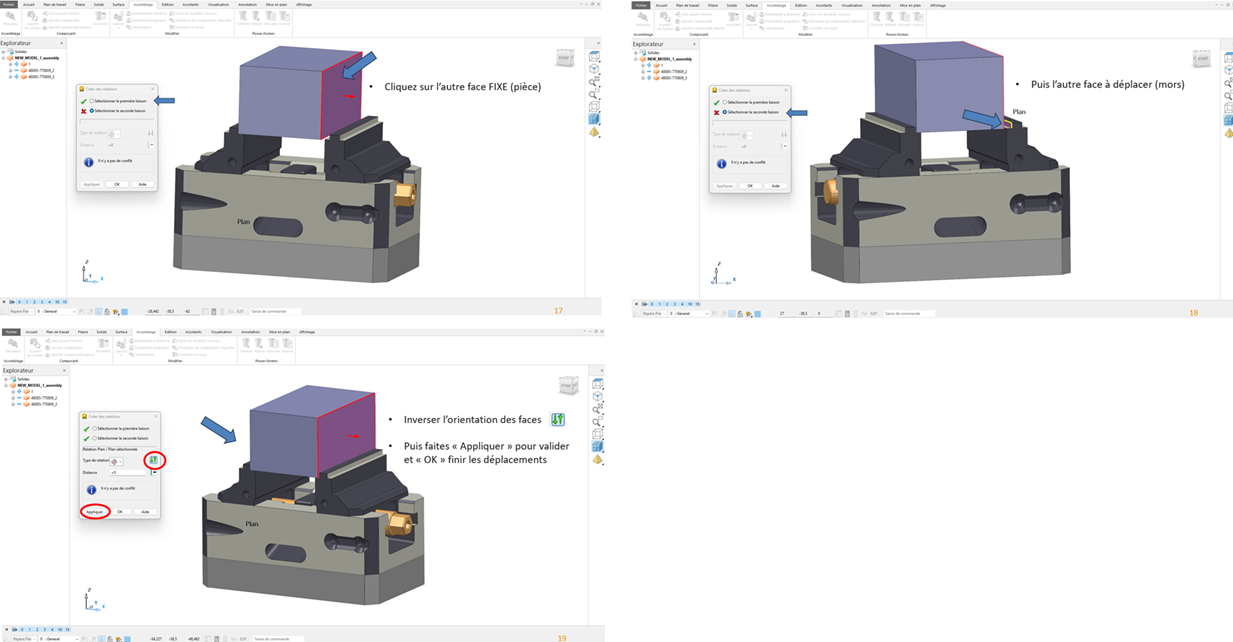Select 'Sélectionner la première liaison' in screenshot 18

(x=751, y=102)
